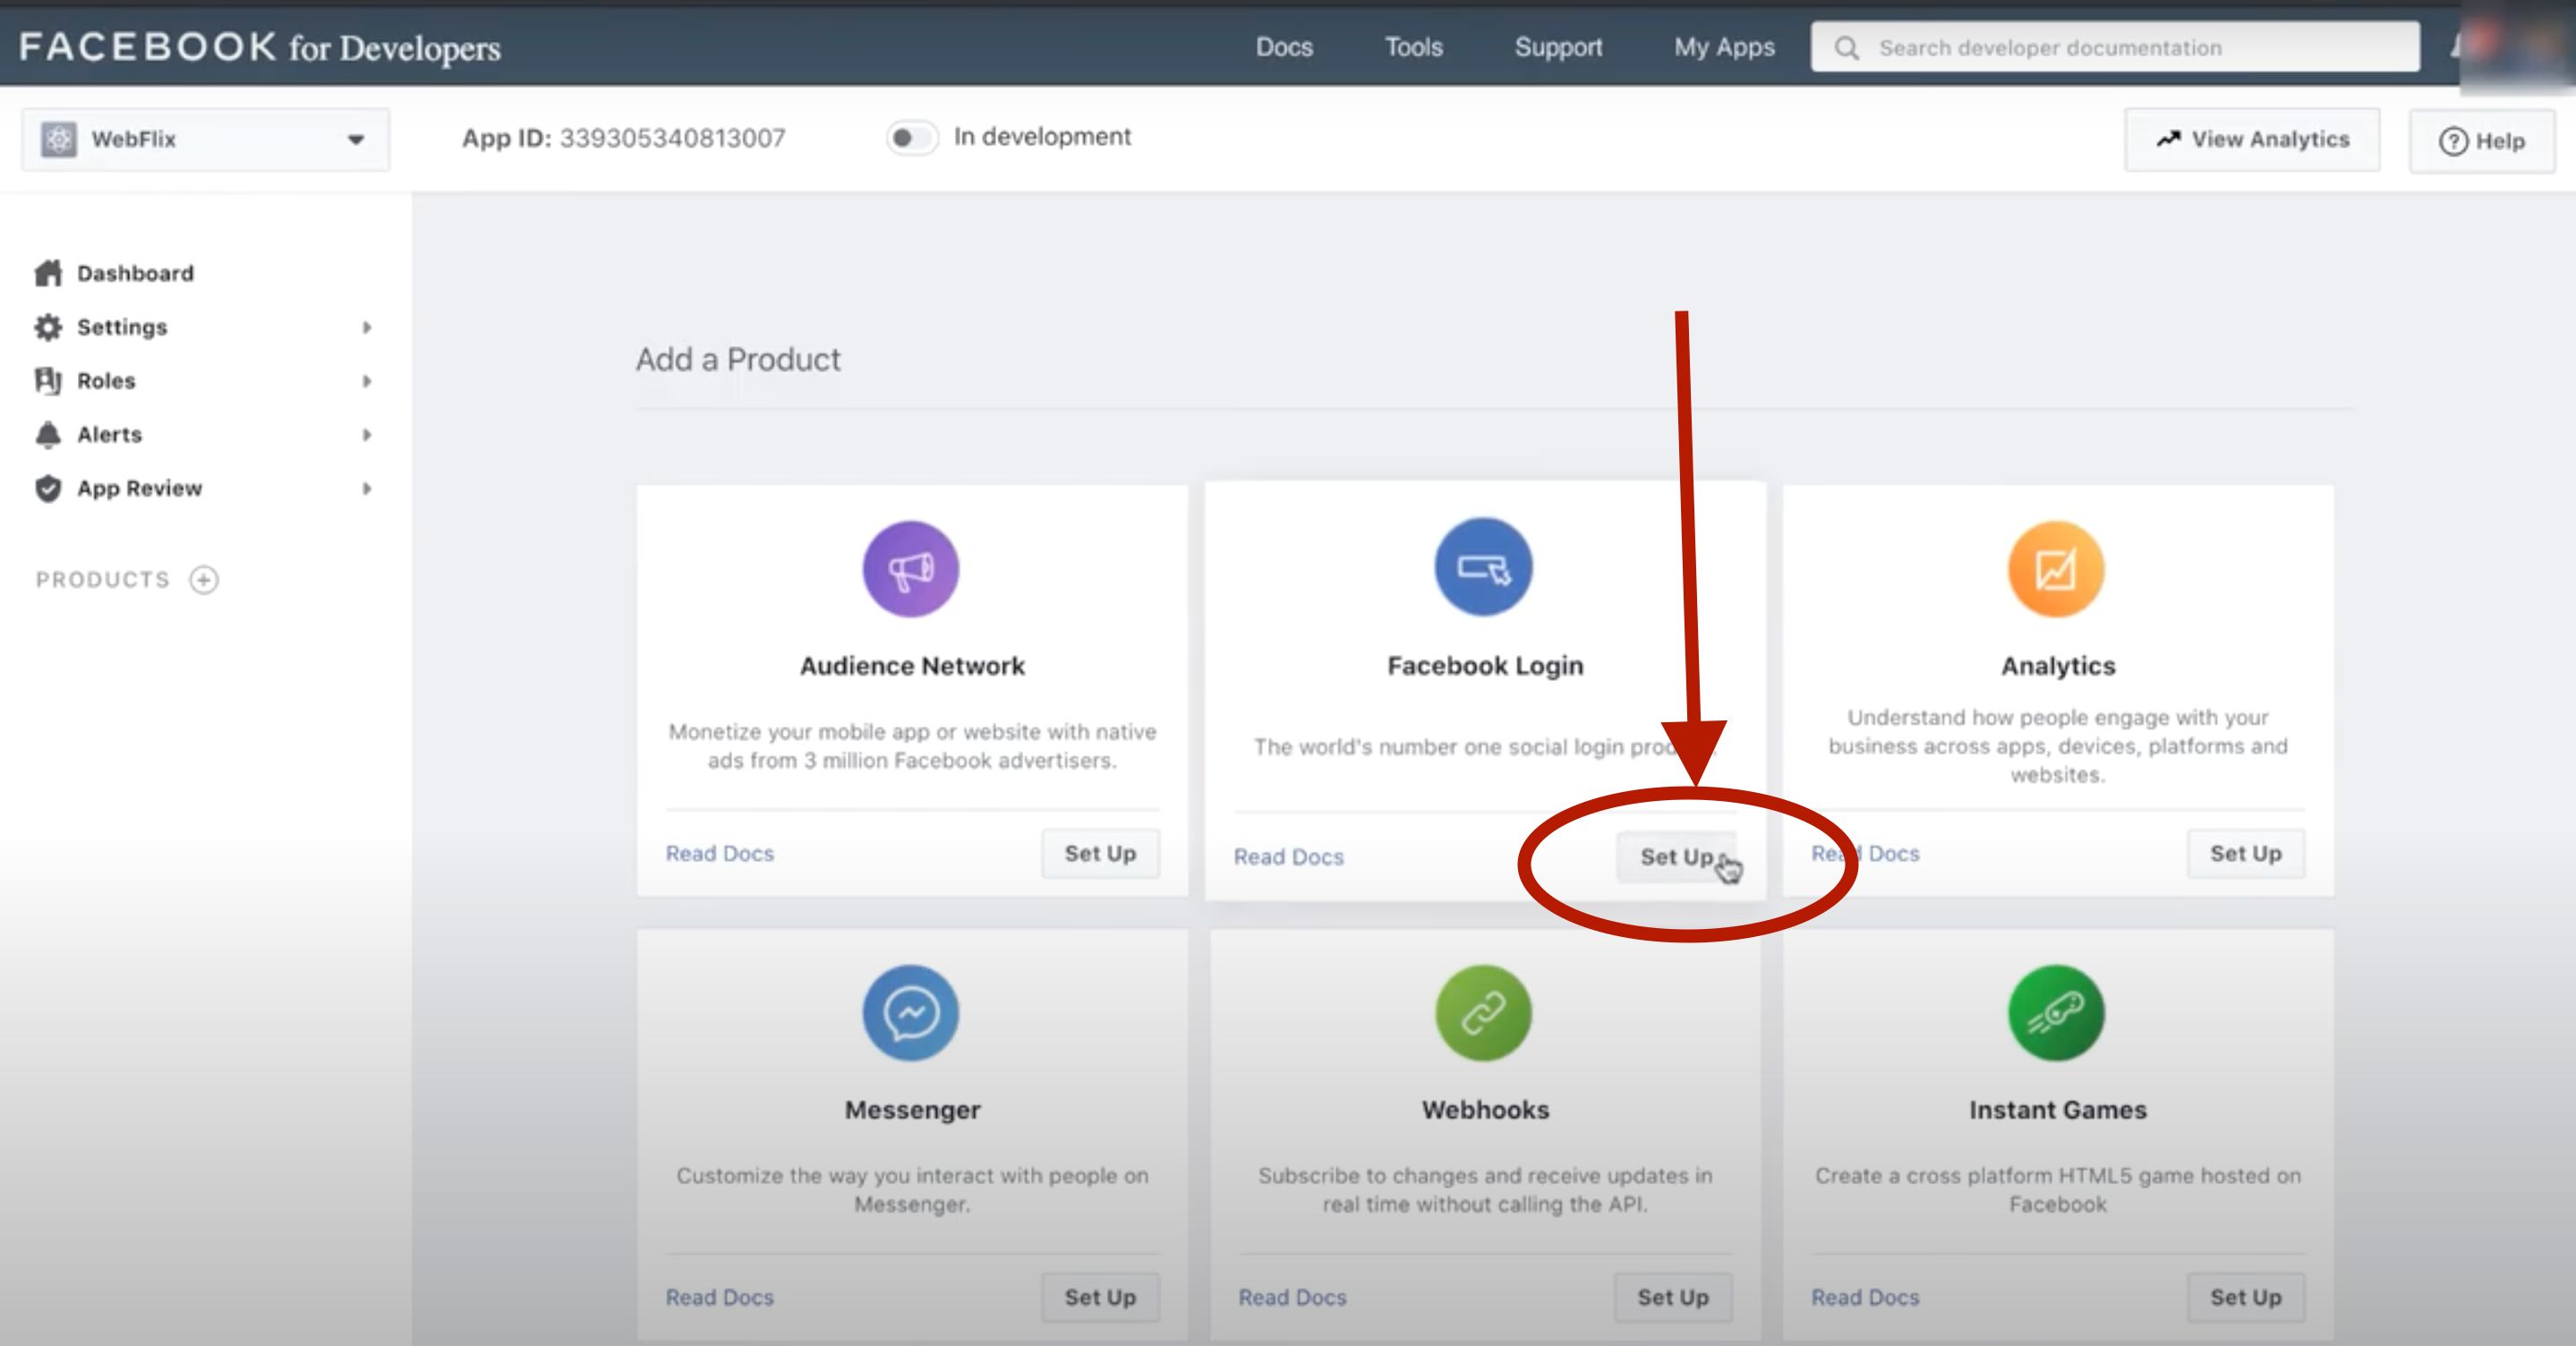Viewport: 2576px width, 1346px height.
Task: Expand the Settings sidebar section
Action: coord(122,327)
